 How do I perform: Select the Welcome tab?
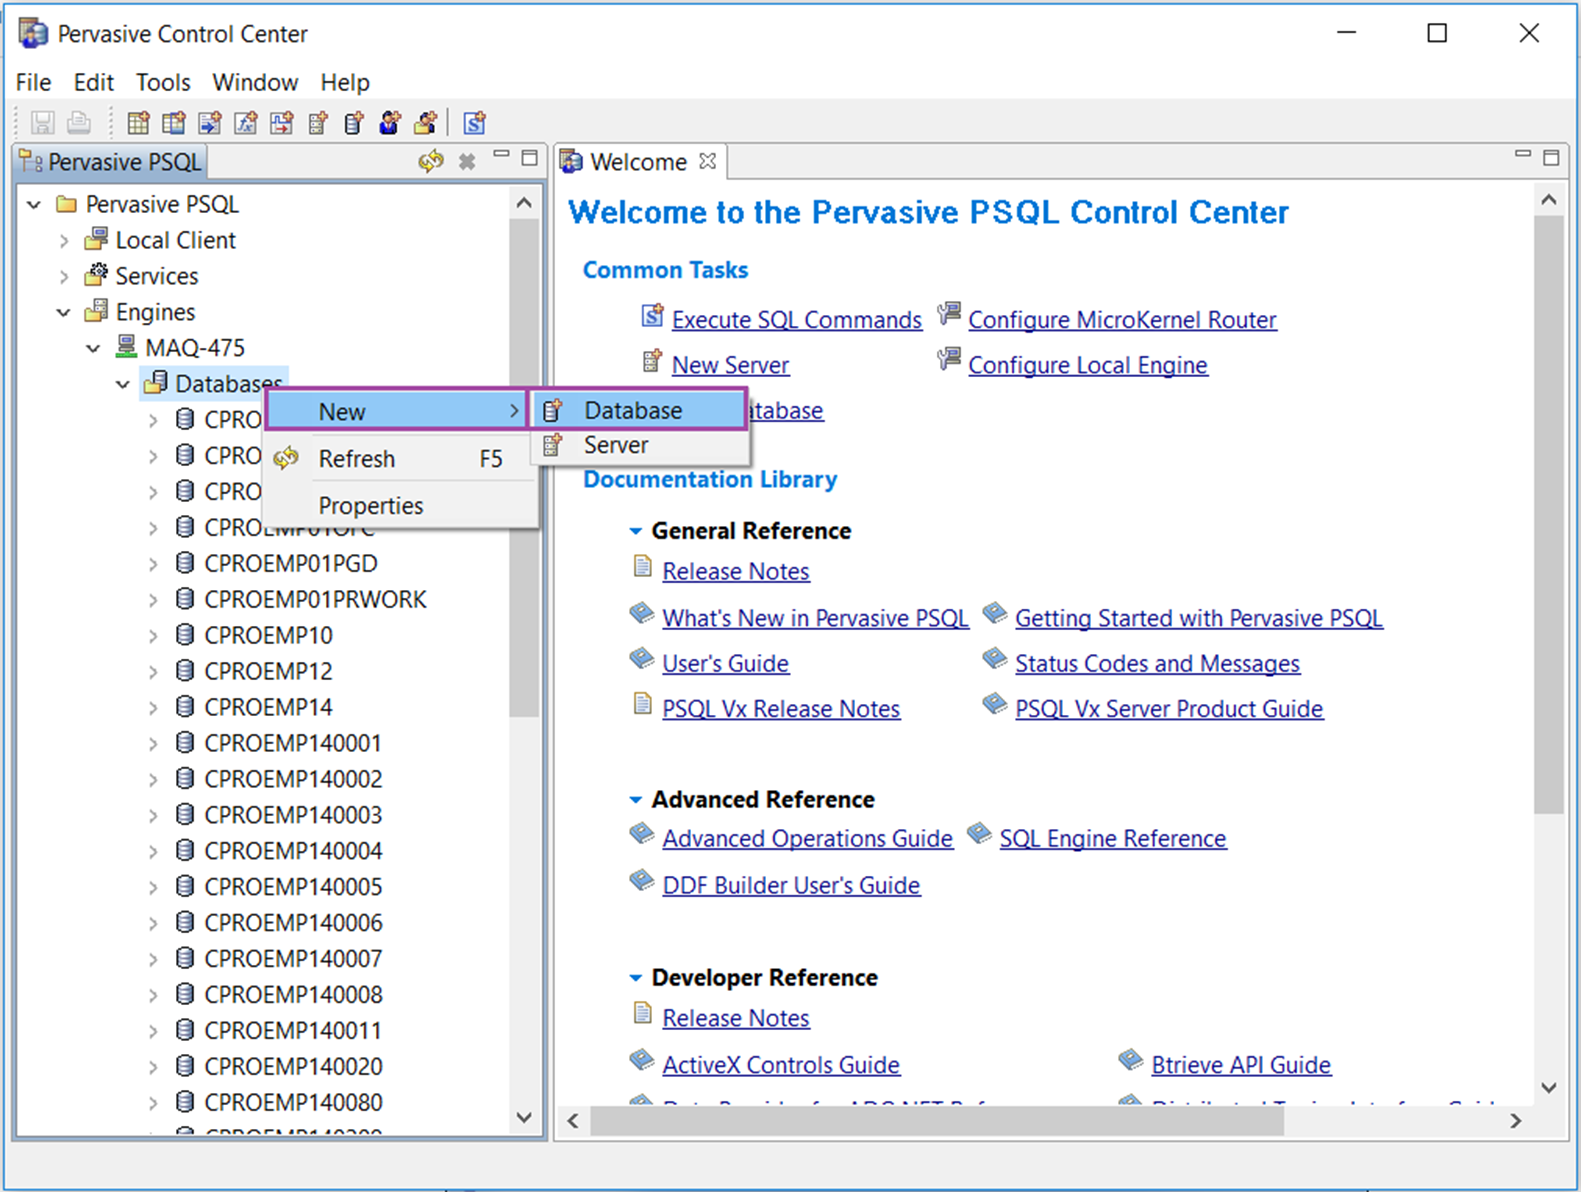[x=638, y=162]
